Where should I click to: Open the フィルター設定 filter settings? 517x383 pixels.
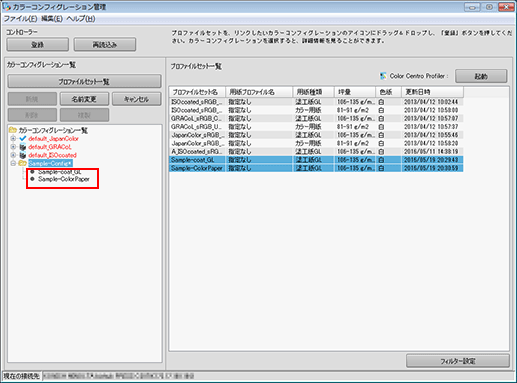[458, 361]
